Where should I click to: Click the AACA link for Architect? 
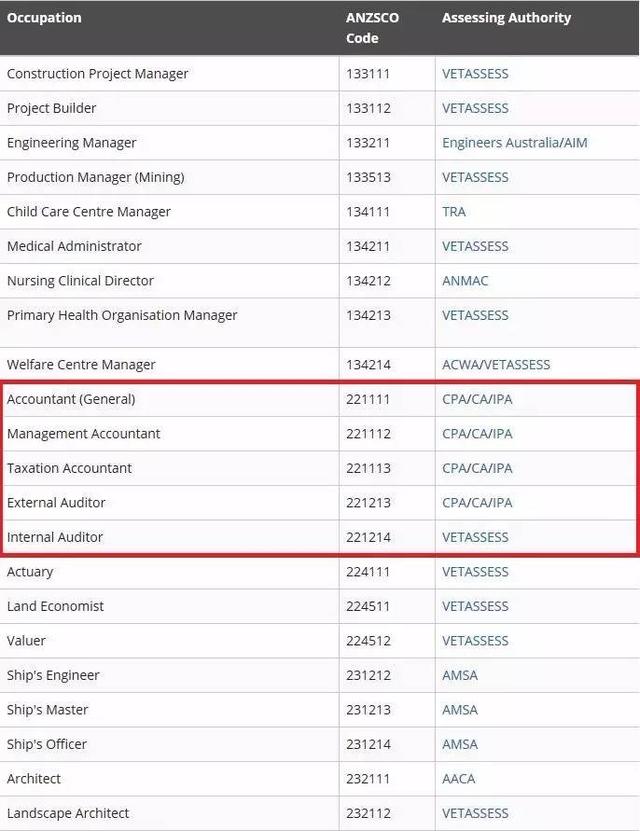point(459,779)
